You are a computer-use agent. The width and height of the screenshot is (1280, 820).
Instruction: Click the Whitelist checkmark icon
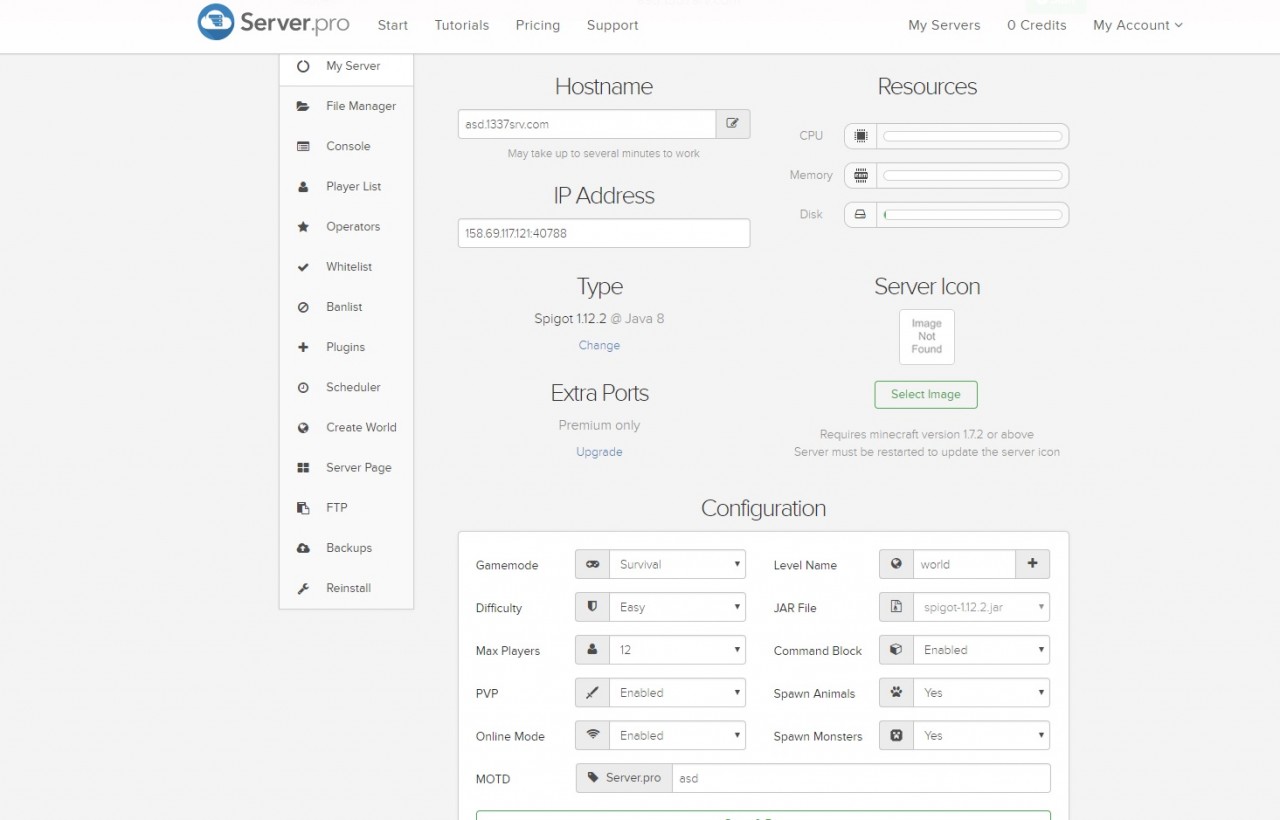(303, 267)
